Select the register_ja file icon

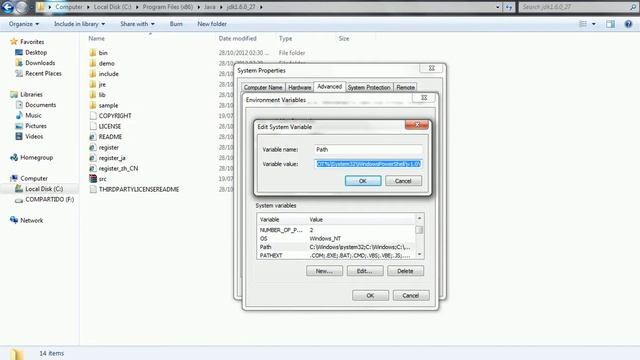tap(93, 158)
